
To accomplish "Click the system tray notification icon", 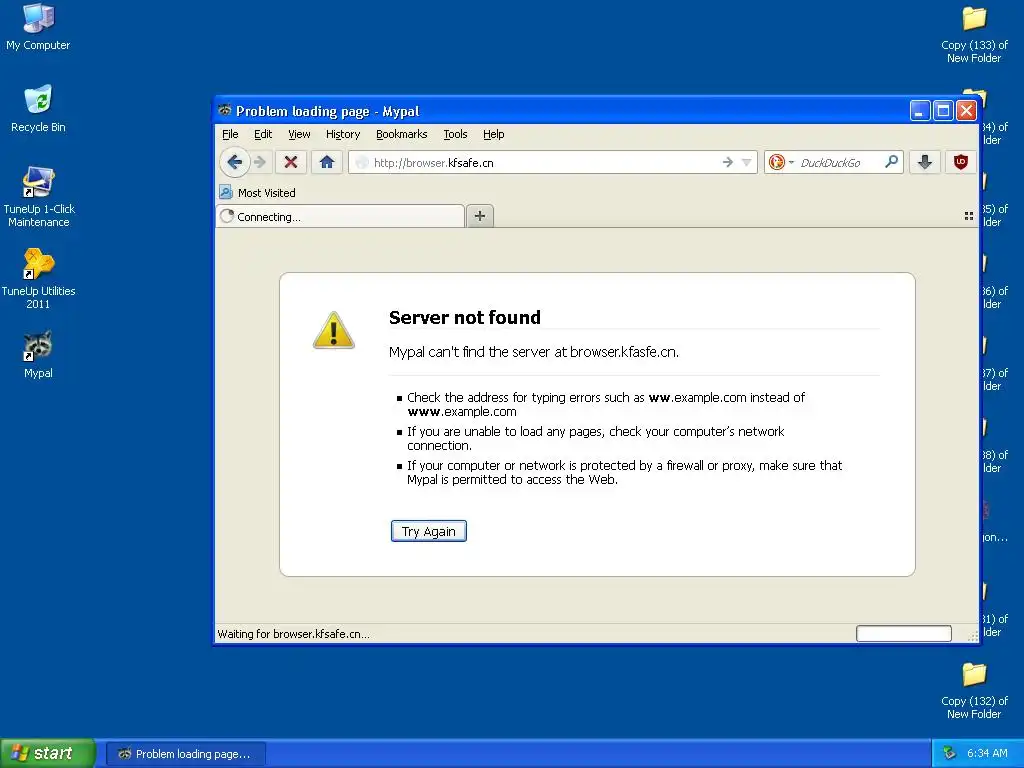I will tap(950, 753).
